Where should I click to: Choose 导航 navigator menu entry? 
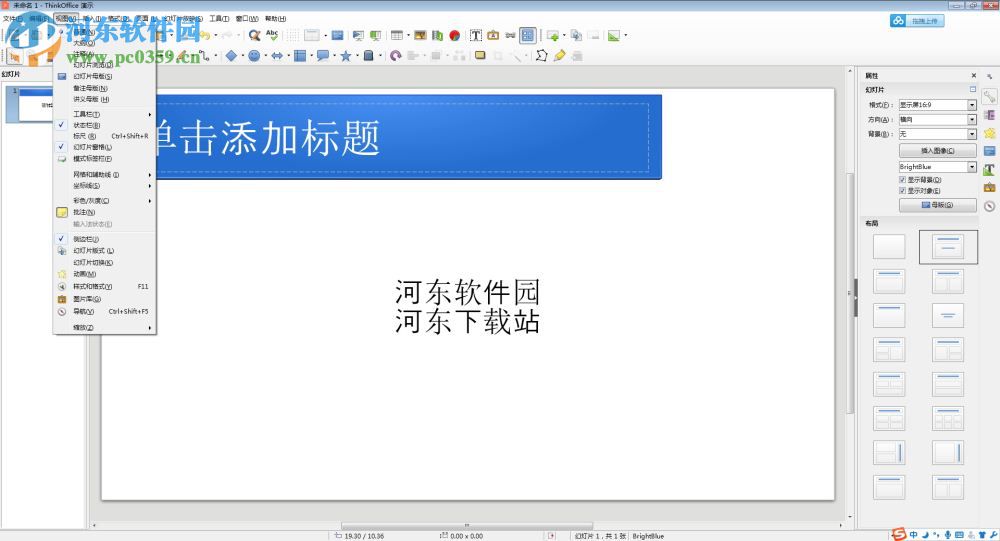coord(105,311)
